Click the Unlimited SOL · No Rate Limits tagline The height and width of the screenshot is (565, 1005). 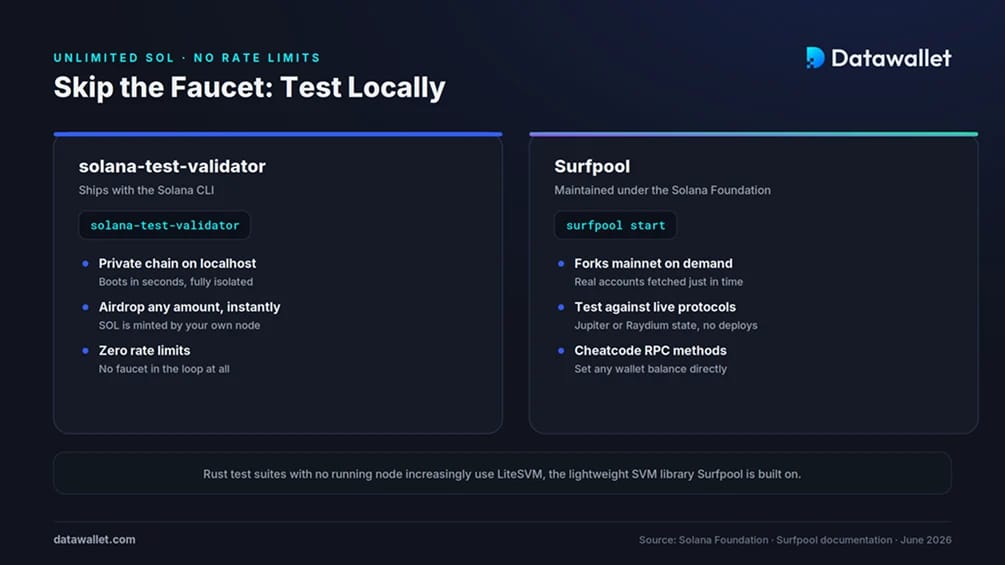(x=187, y=58)
